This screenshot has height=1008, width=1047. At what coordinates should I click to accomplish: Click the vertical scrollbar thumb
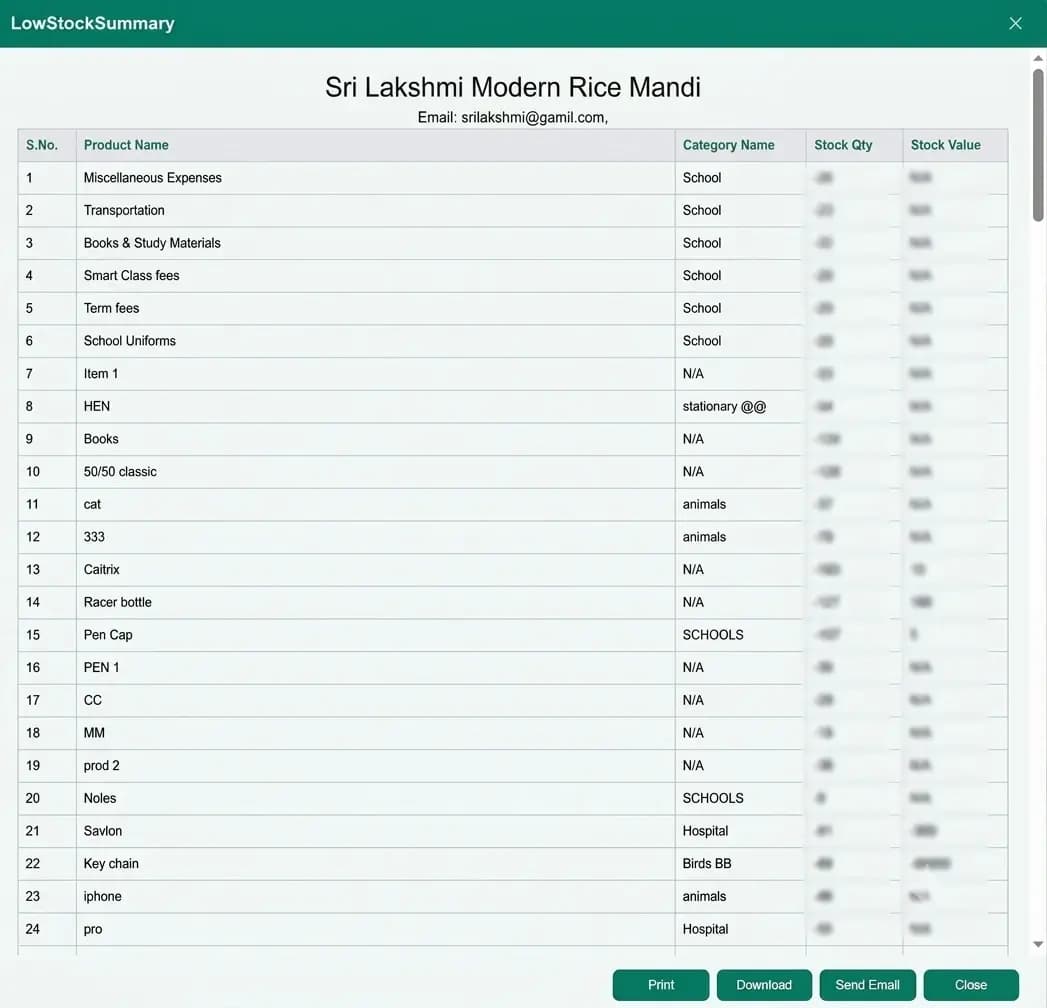[1038, 144]
